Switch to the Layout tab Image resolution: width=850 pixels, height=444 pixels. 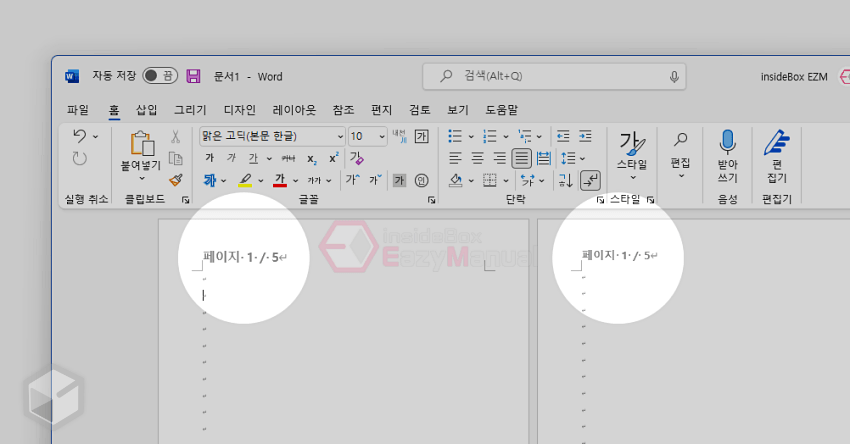[294, 110]
